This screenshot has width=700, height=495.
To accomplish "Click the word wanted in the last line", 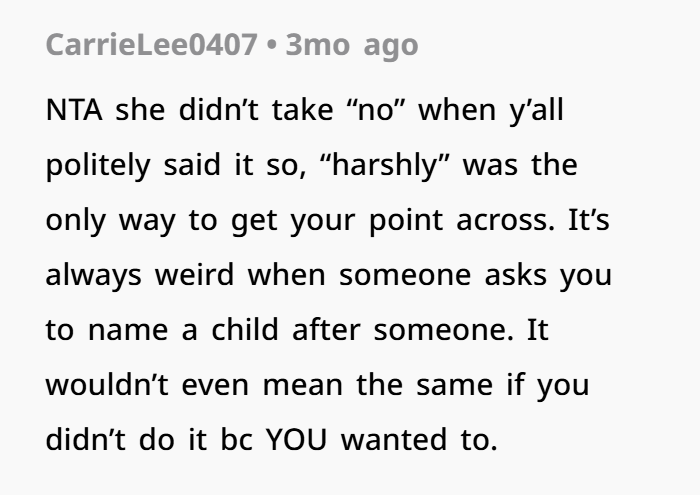I will [x=394, y=439].
